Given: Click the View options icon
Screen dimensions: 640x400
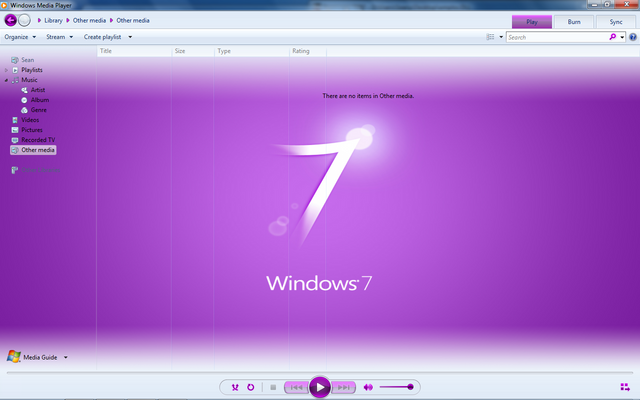Looking at the screenshot, I should point(490,37).
